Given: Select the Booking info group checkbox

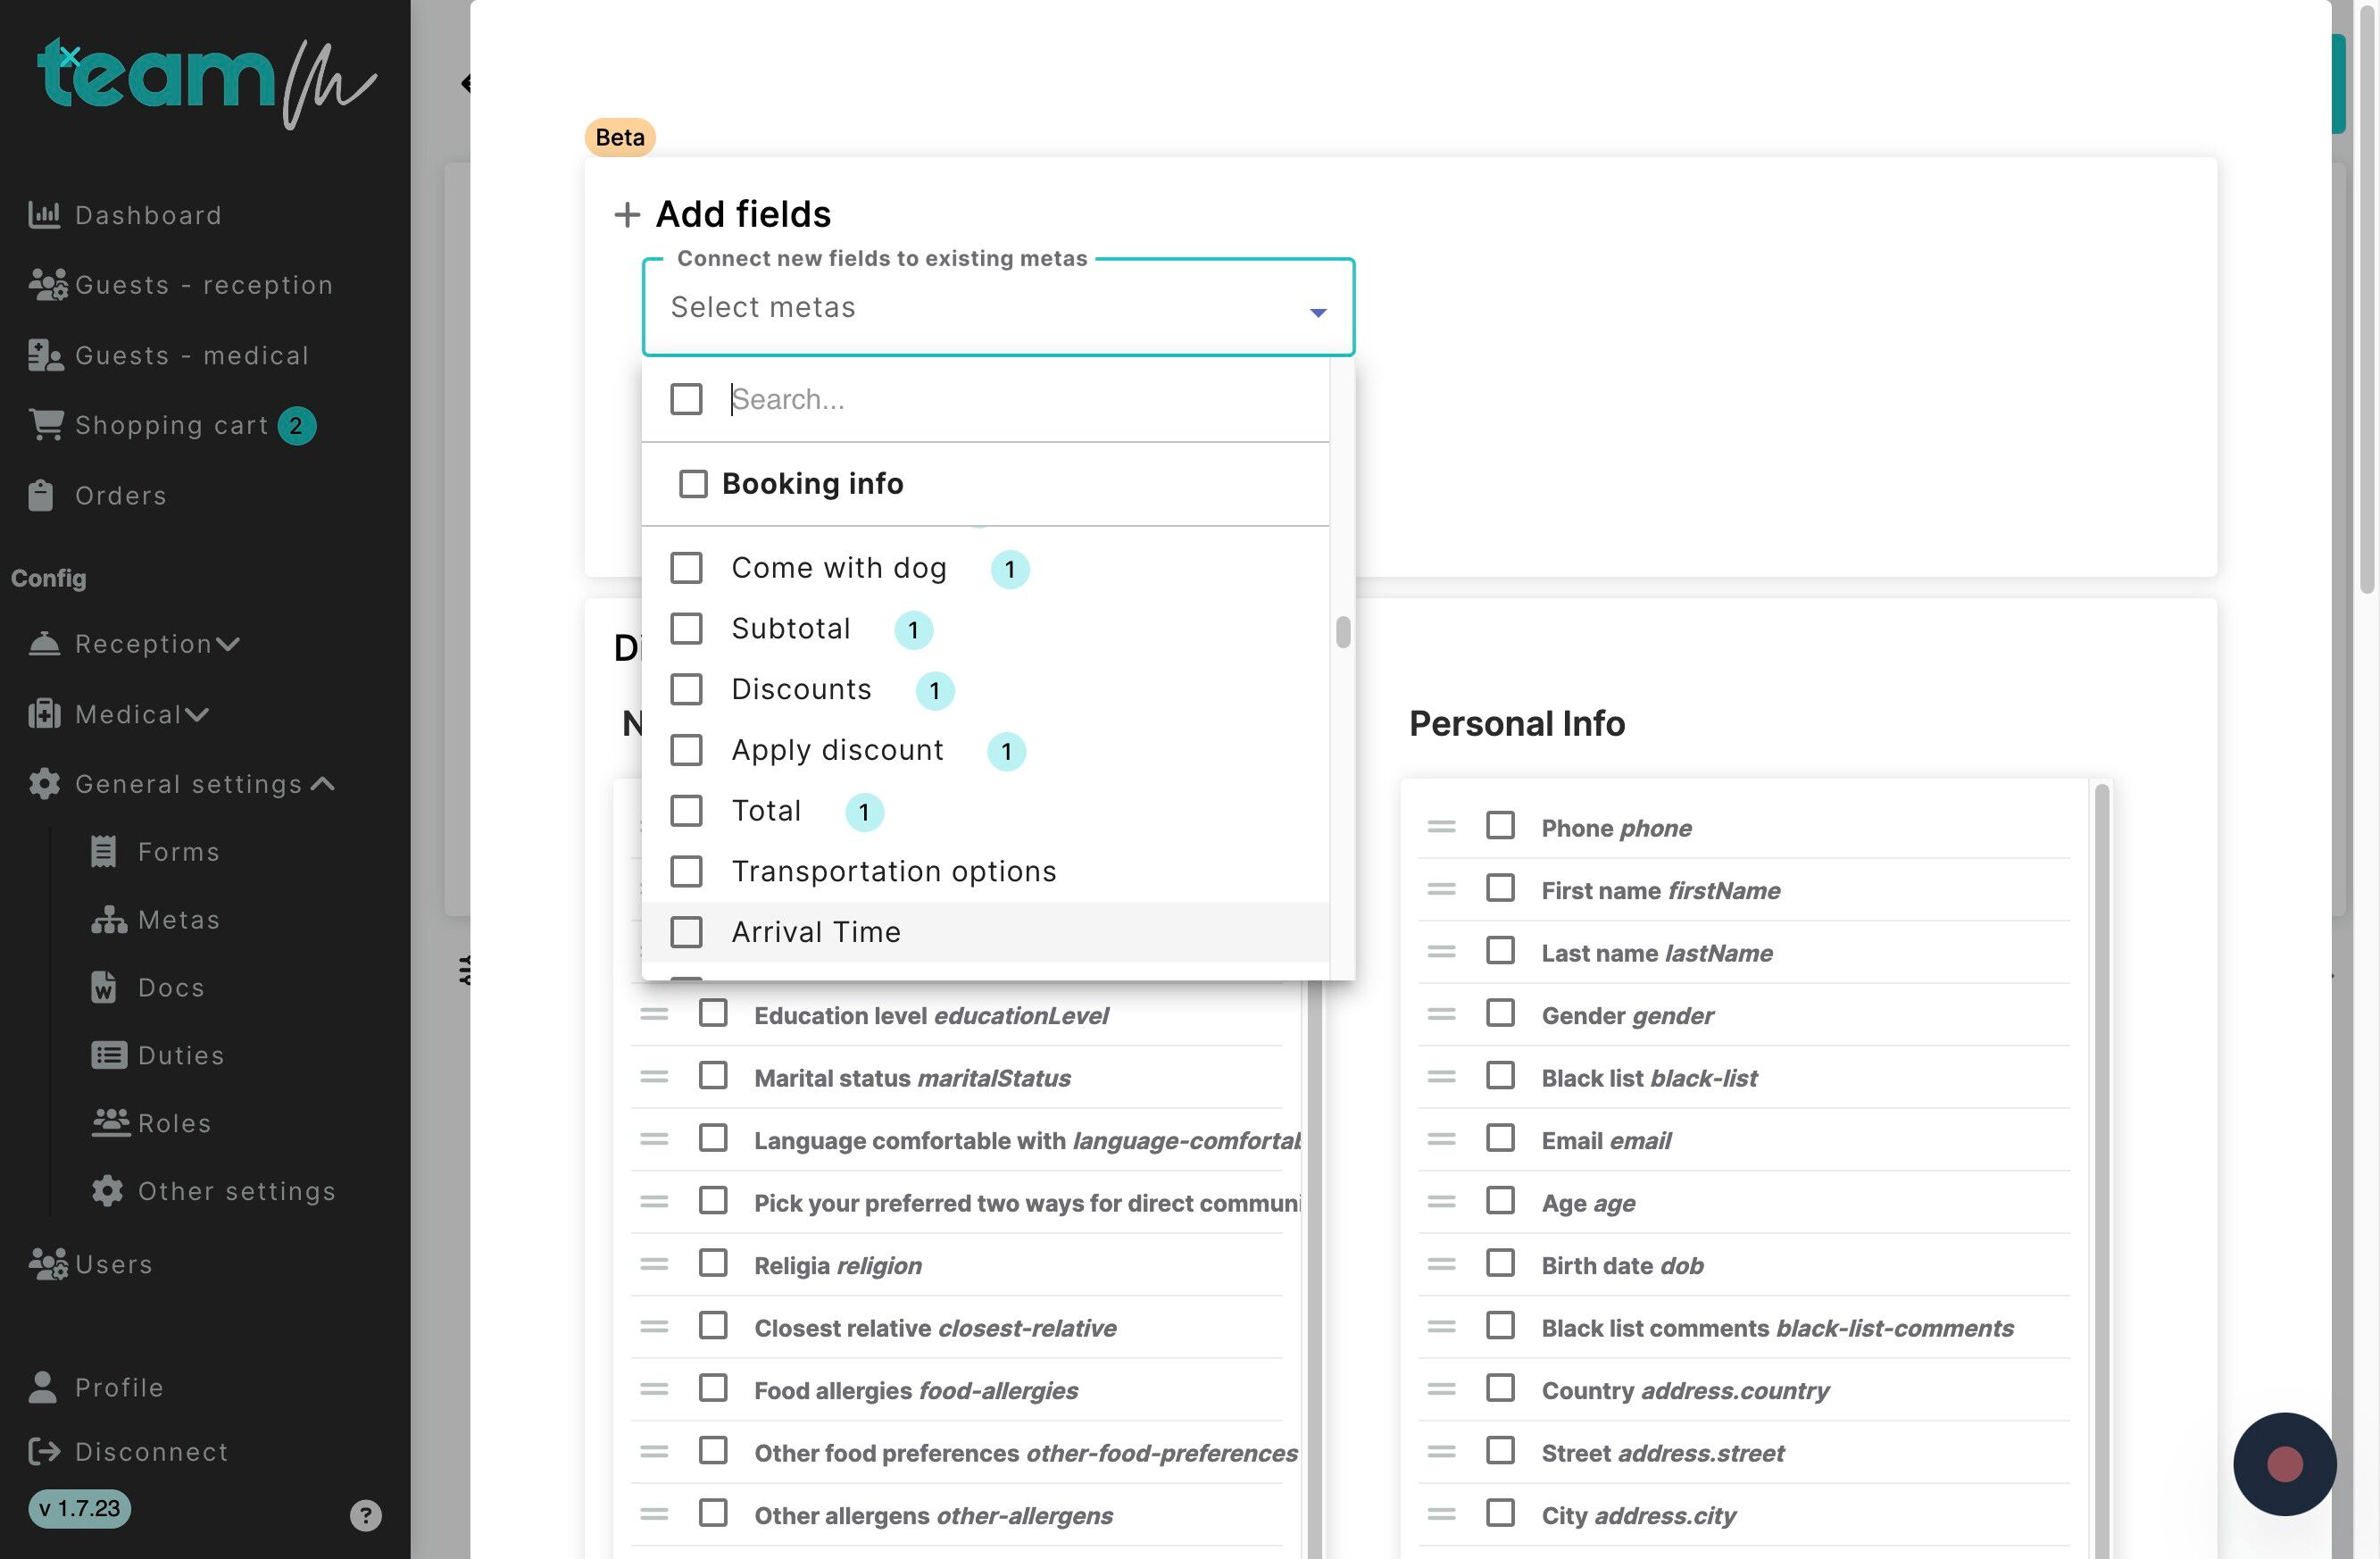Looking at the screenshot, I should [x=693, y=484].
